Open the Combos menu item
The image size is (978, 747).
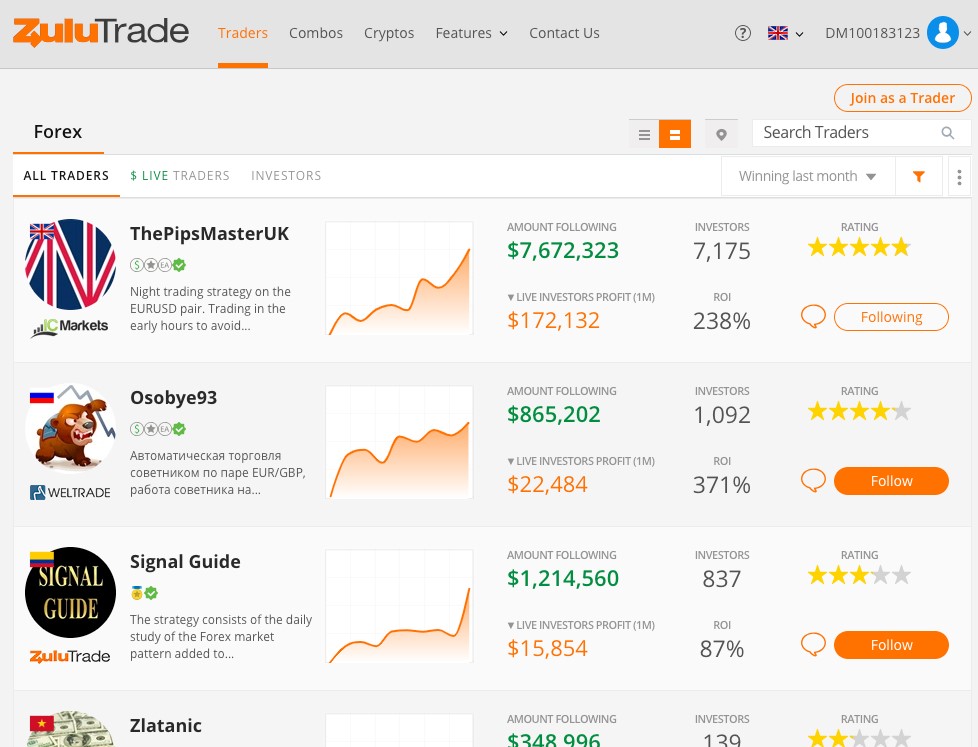pos(316,33)
